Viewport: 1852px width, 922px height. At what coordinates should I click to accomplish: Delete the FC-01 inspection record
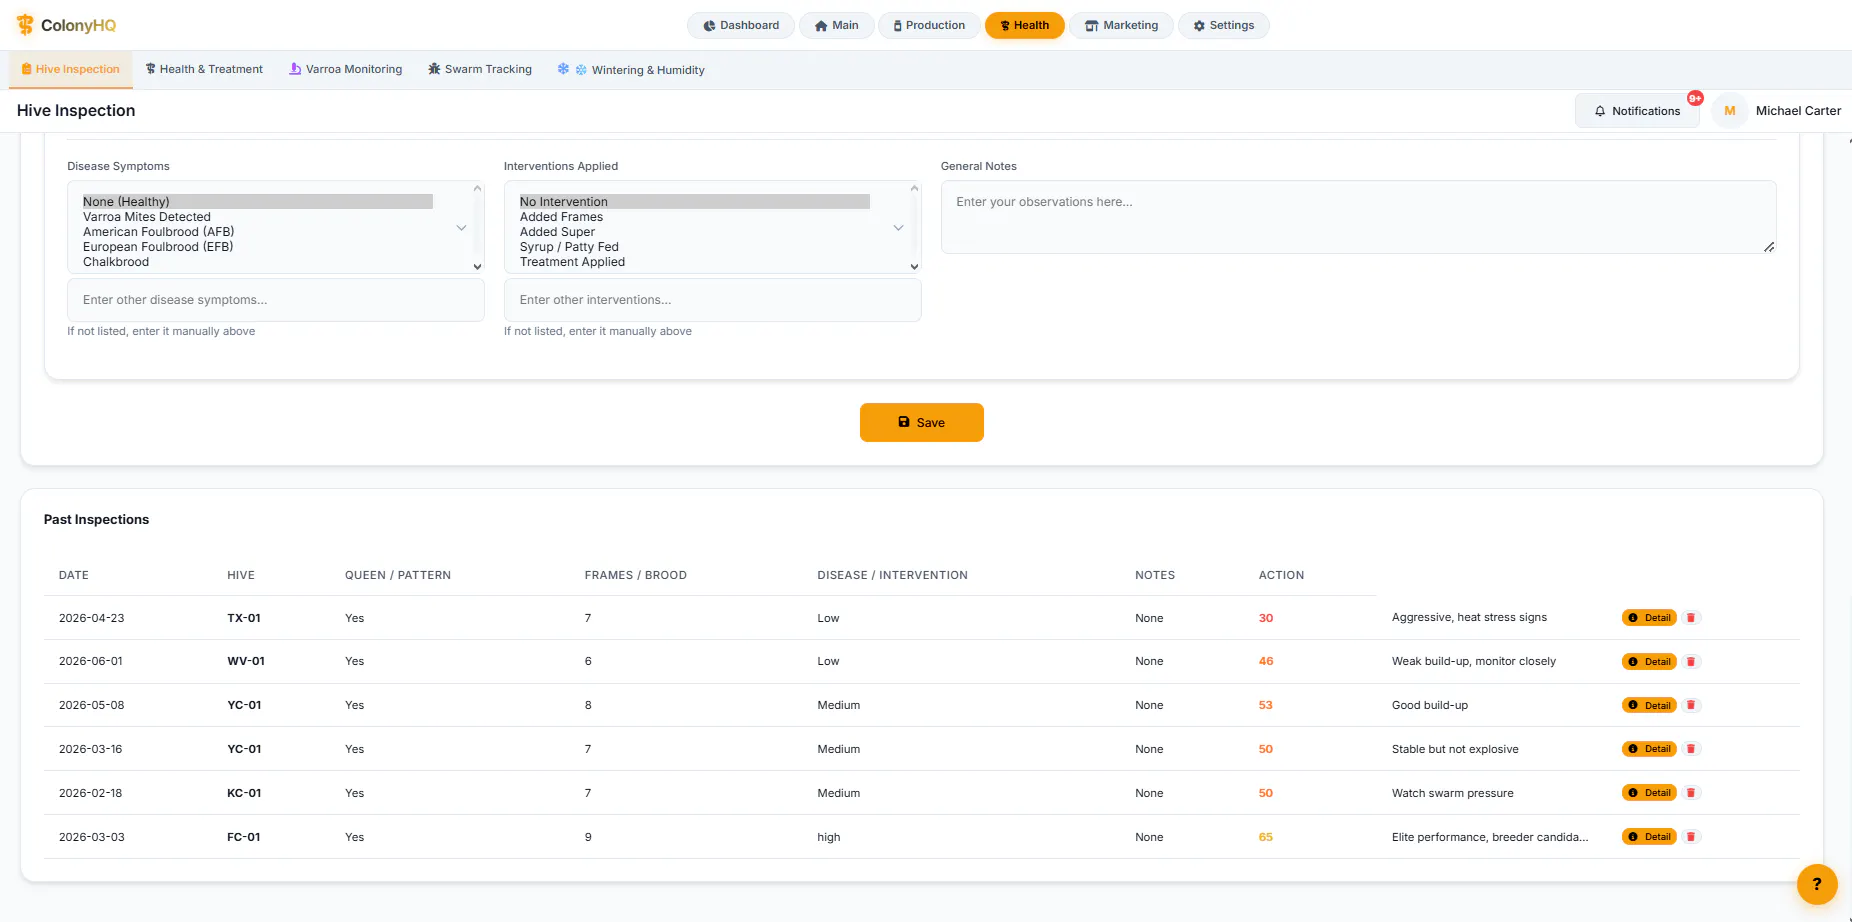pos(1691,837)
